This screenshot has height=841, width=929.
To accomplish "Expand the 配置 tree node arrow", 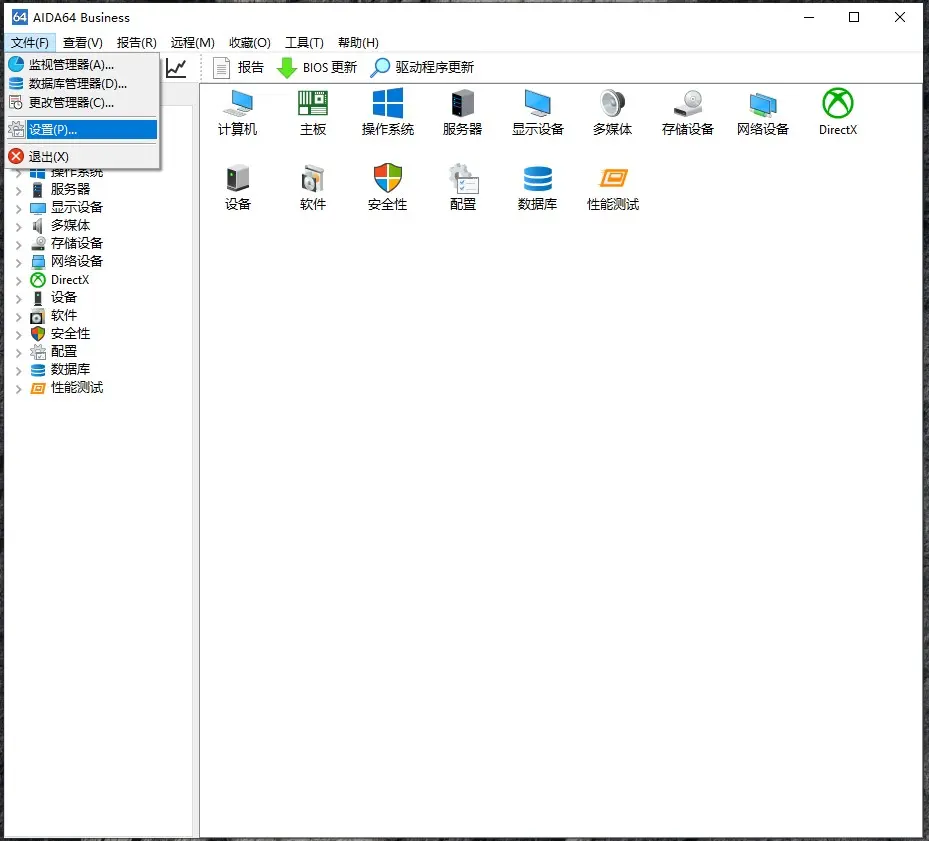I will coord(18,353).
